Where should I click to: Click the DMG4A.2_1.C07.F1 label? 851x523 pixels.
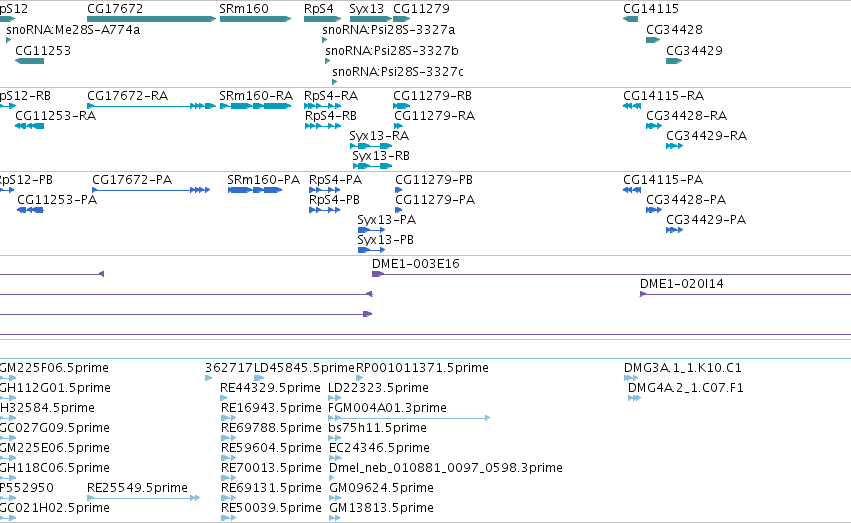tap(686, 388)
